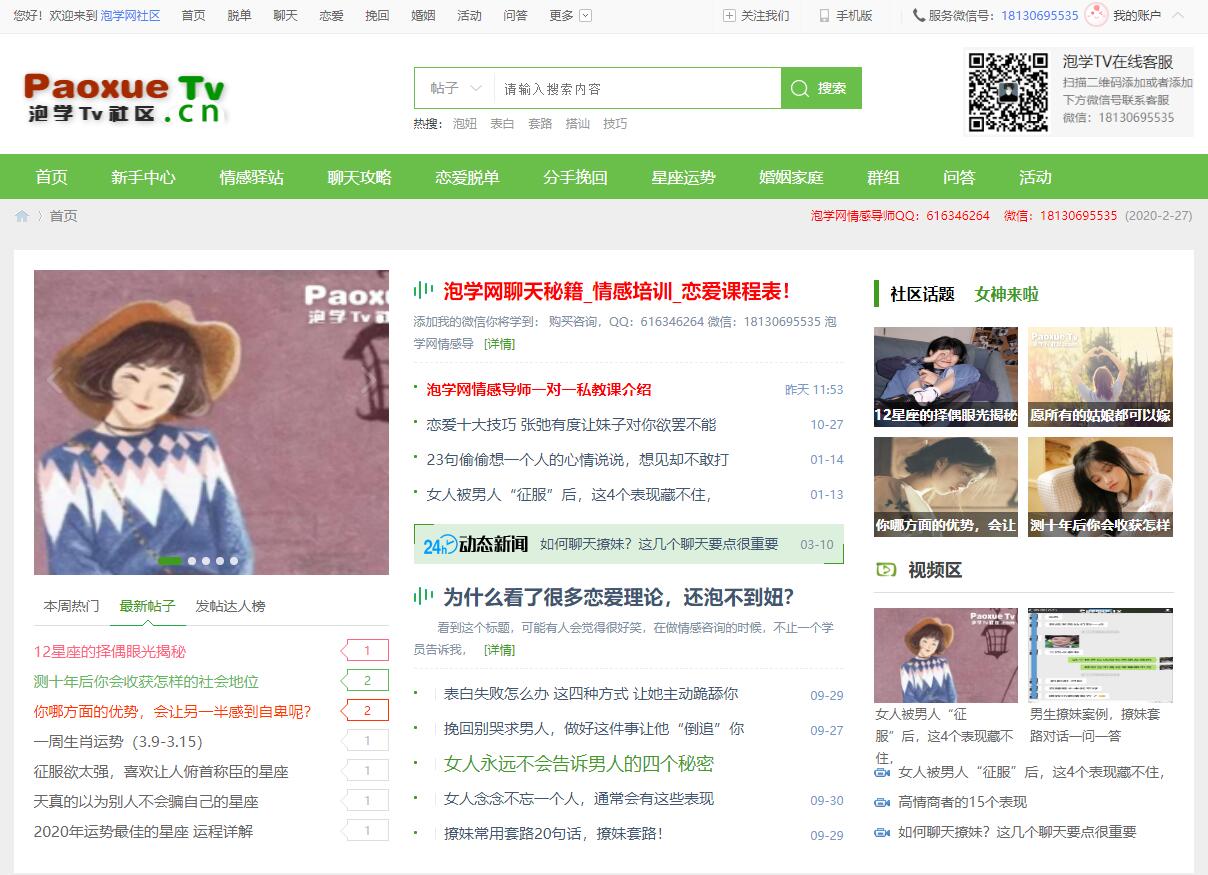Click the 关注我们 plus icon
Viewport: 1208px width, 875px height.
729,16
